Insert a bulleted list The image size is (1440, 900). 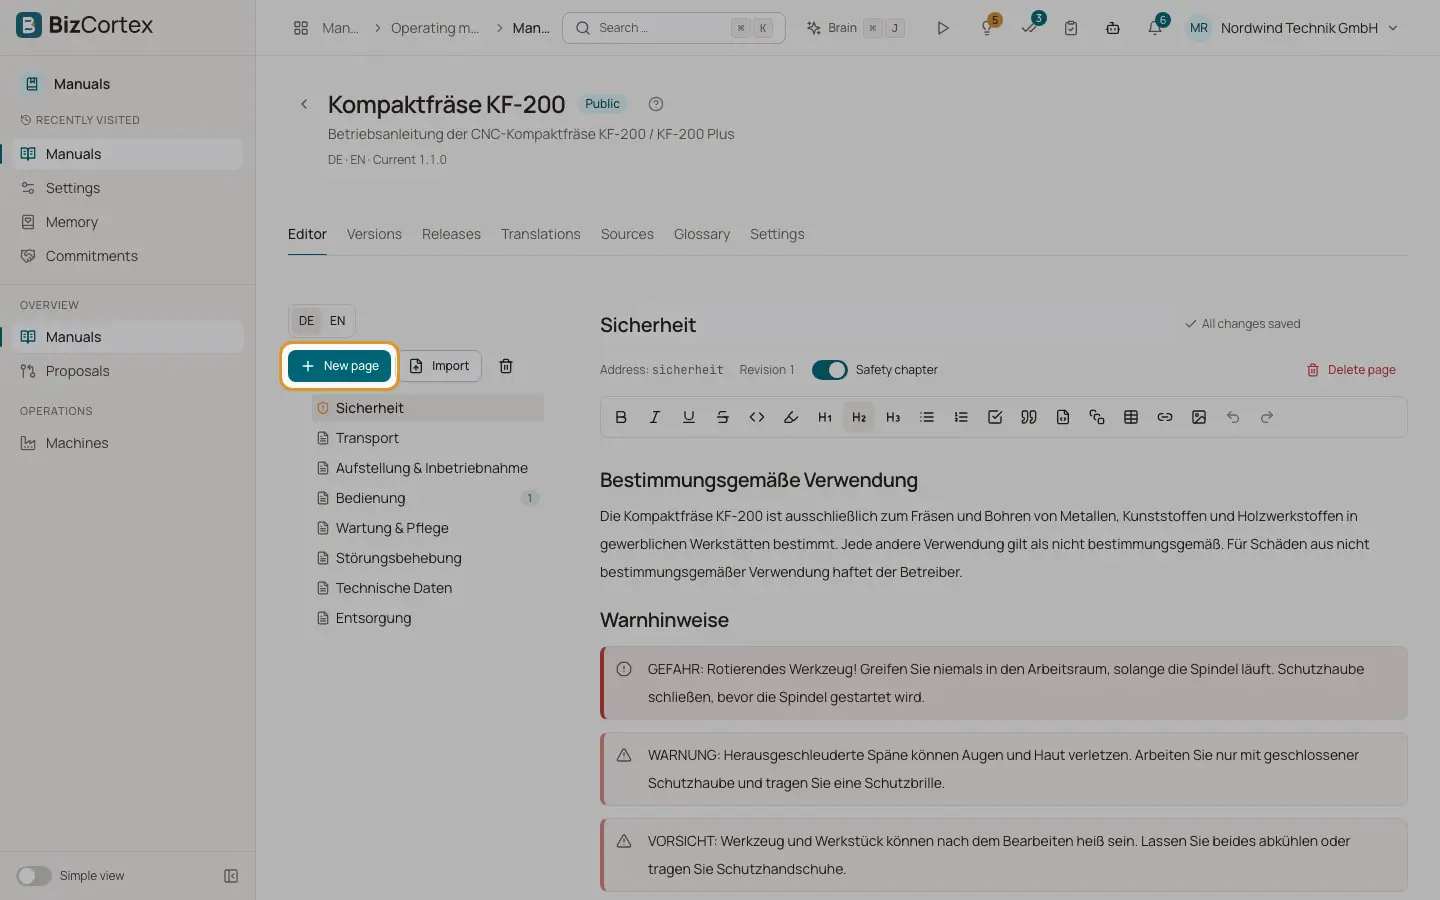click(x=927, y=417)
